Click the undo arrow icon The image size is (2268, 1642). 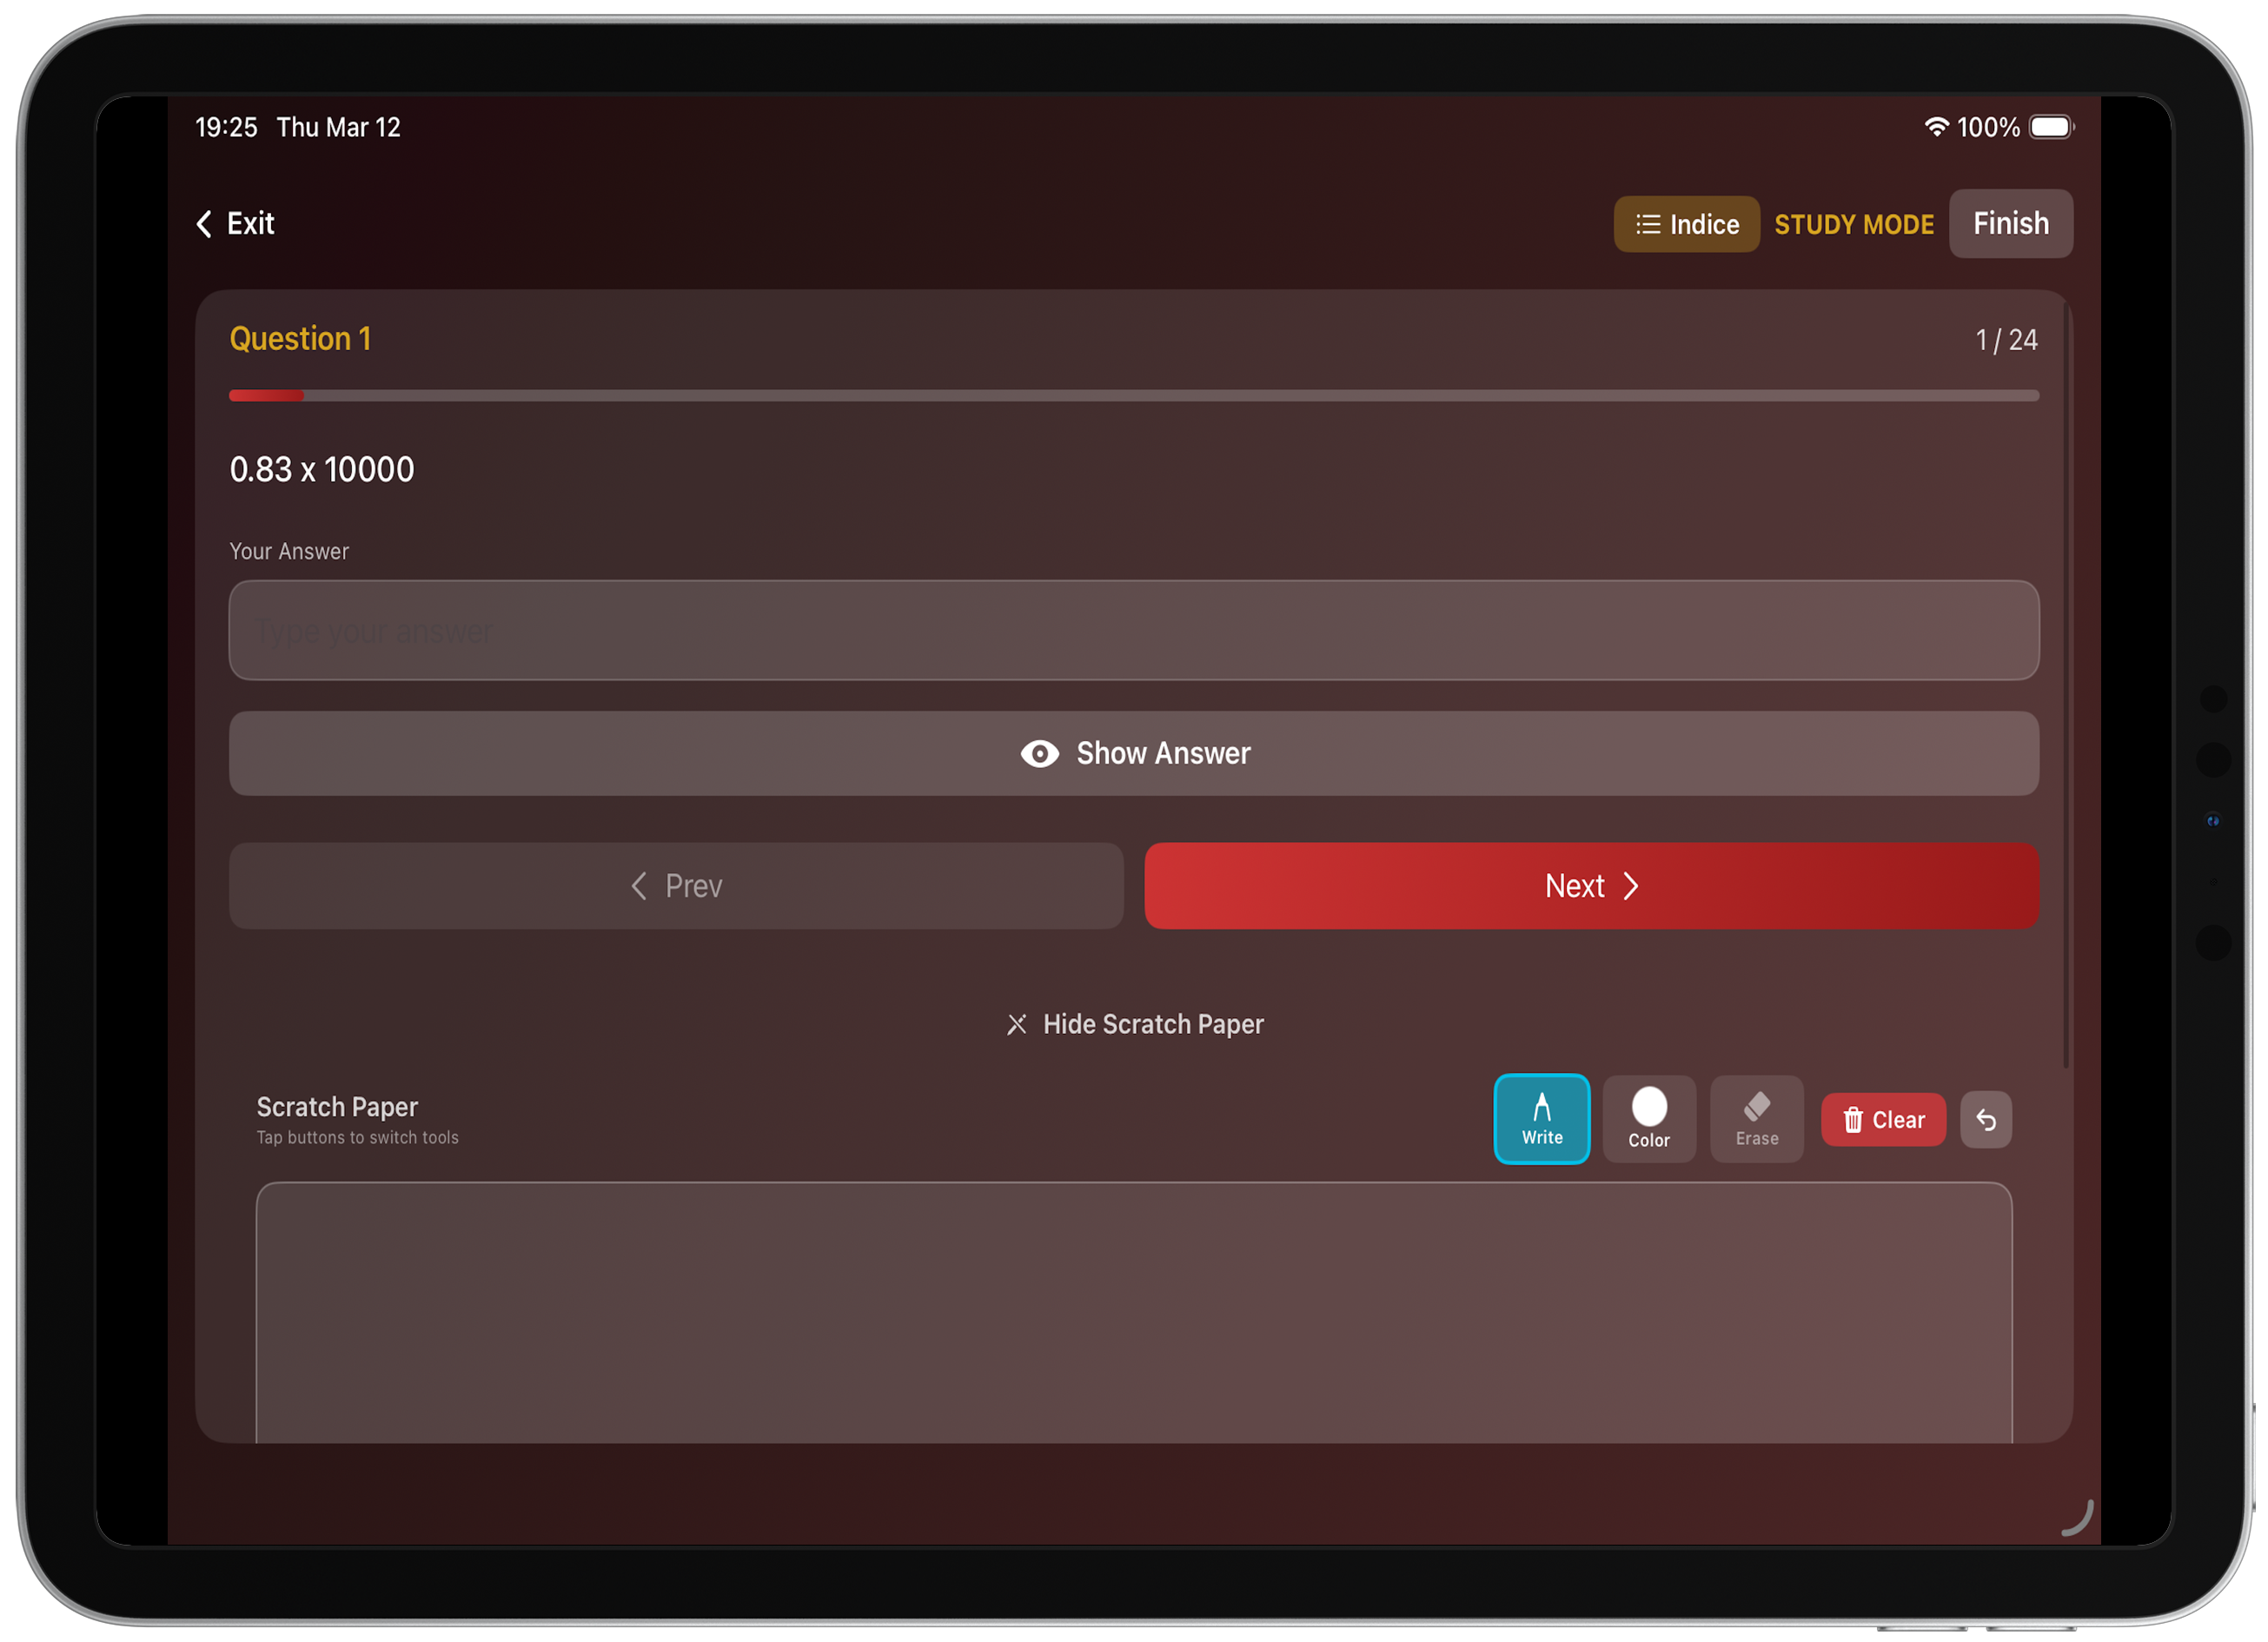[x=1985, y=1119]
